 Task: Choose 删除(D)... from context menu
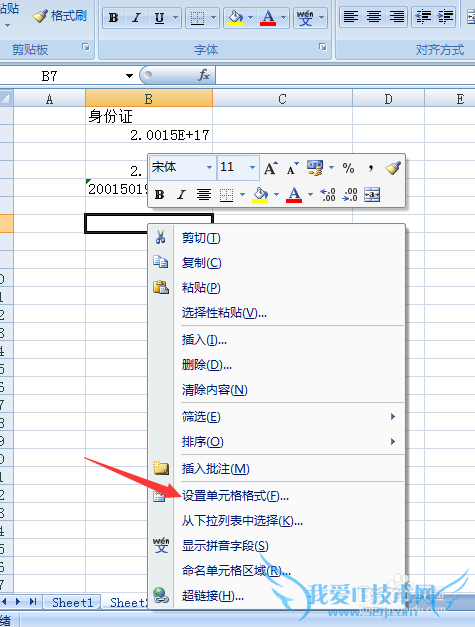pyautogui.click(x=277, y=365)
